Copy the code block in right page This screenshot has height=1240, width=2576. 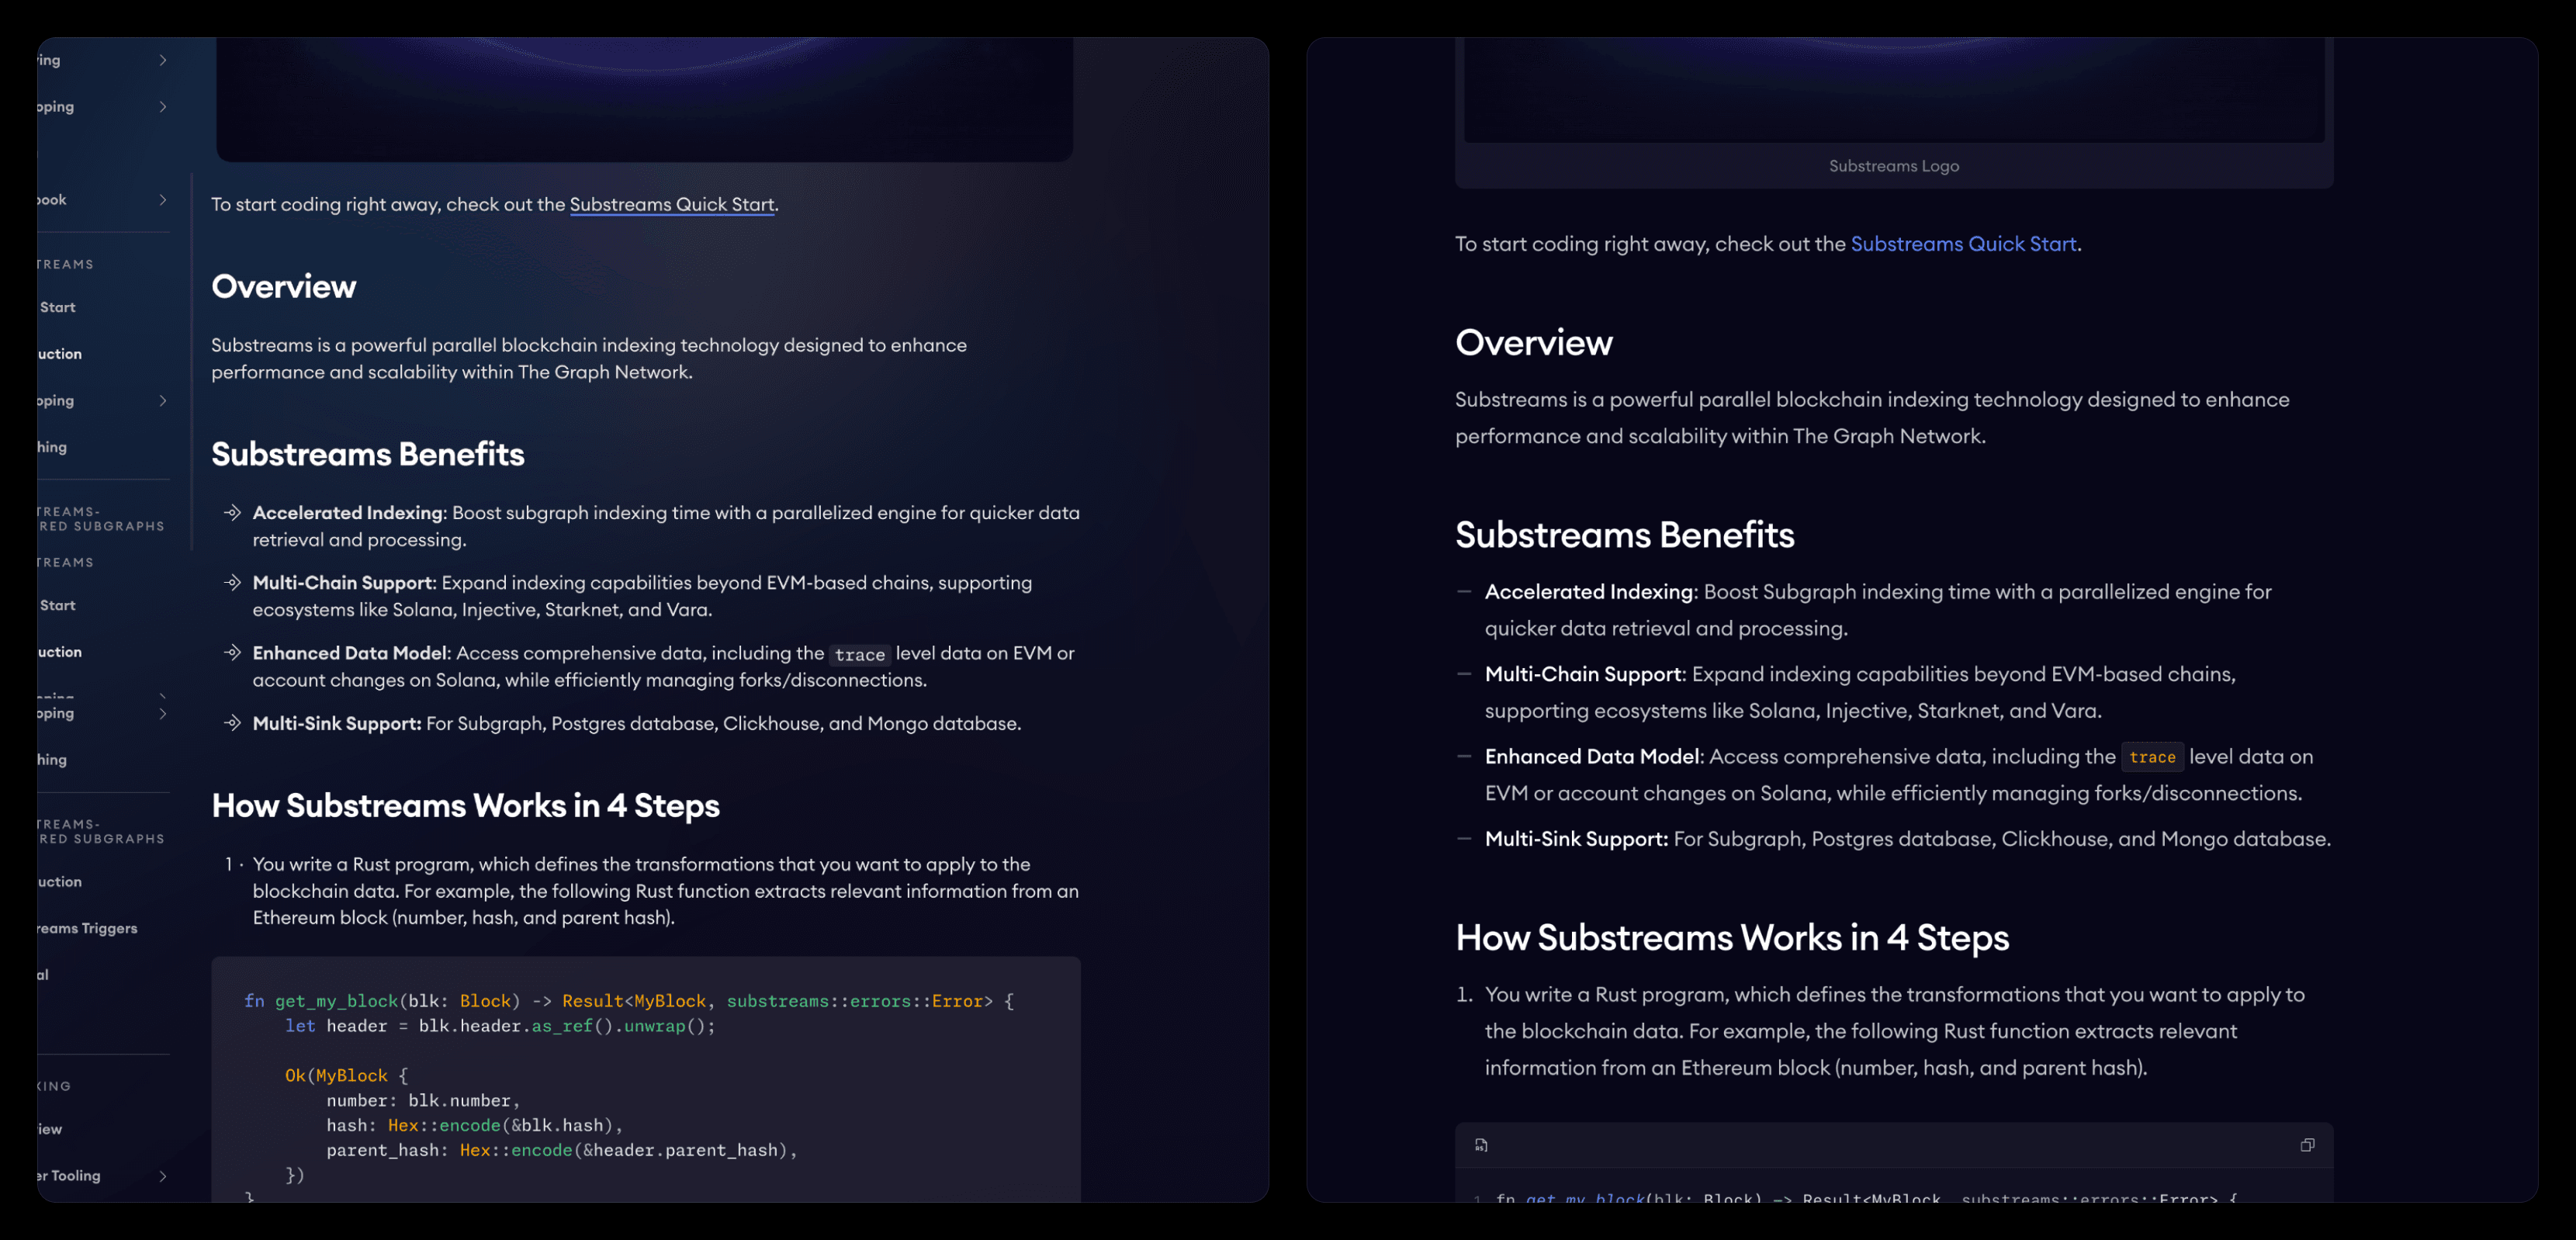click(x=2307, y=1145)
